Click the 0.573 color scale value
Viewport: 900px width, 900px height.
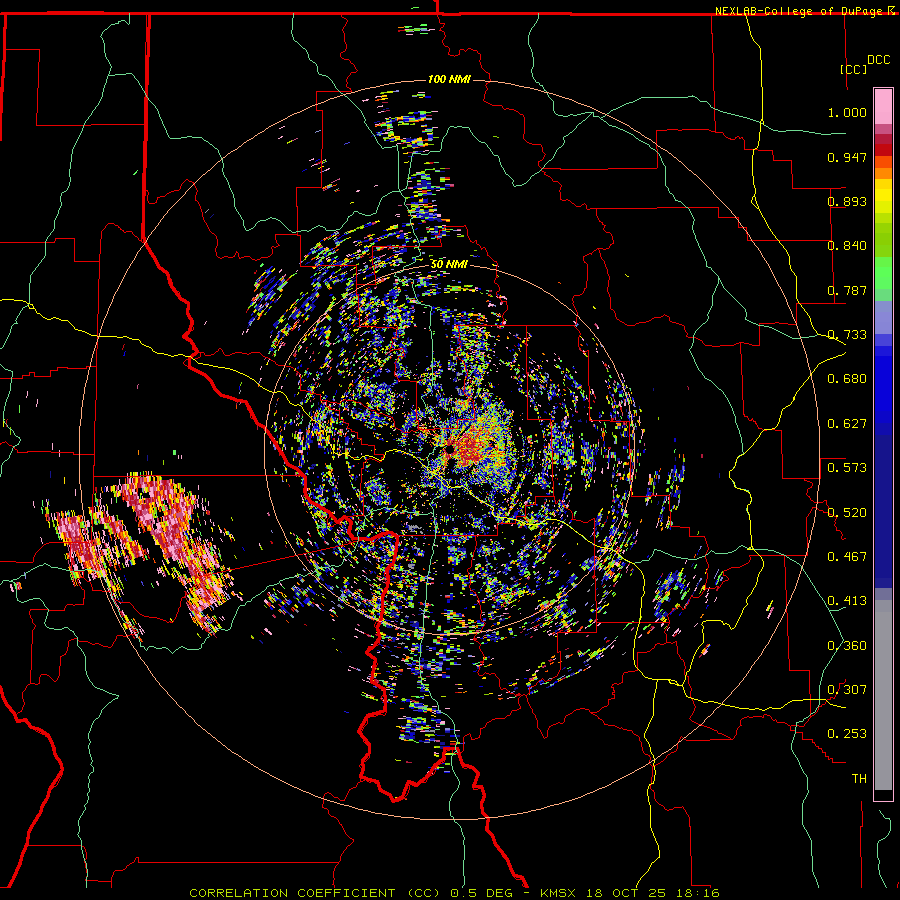click(x=847, y=468)
